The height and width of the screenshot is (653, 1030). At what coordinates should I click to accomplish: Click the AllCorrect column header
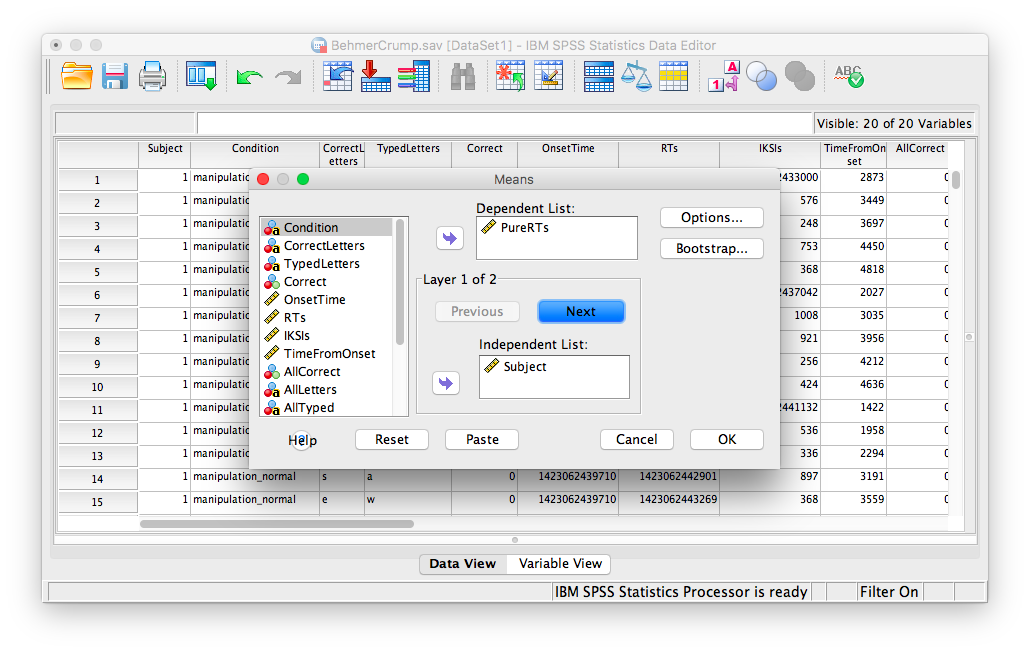point(920,155)
